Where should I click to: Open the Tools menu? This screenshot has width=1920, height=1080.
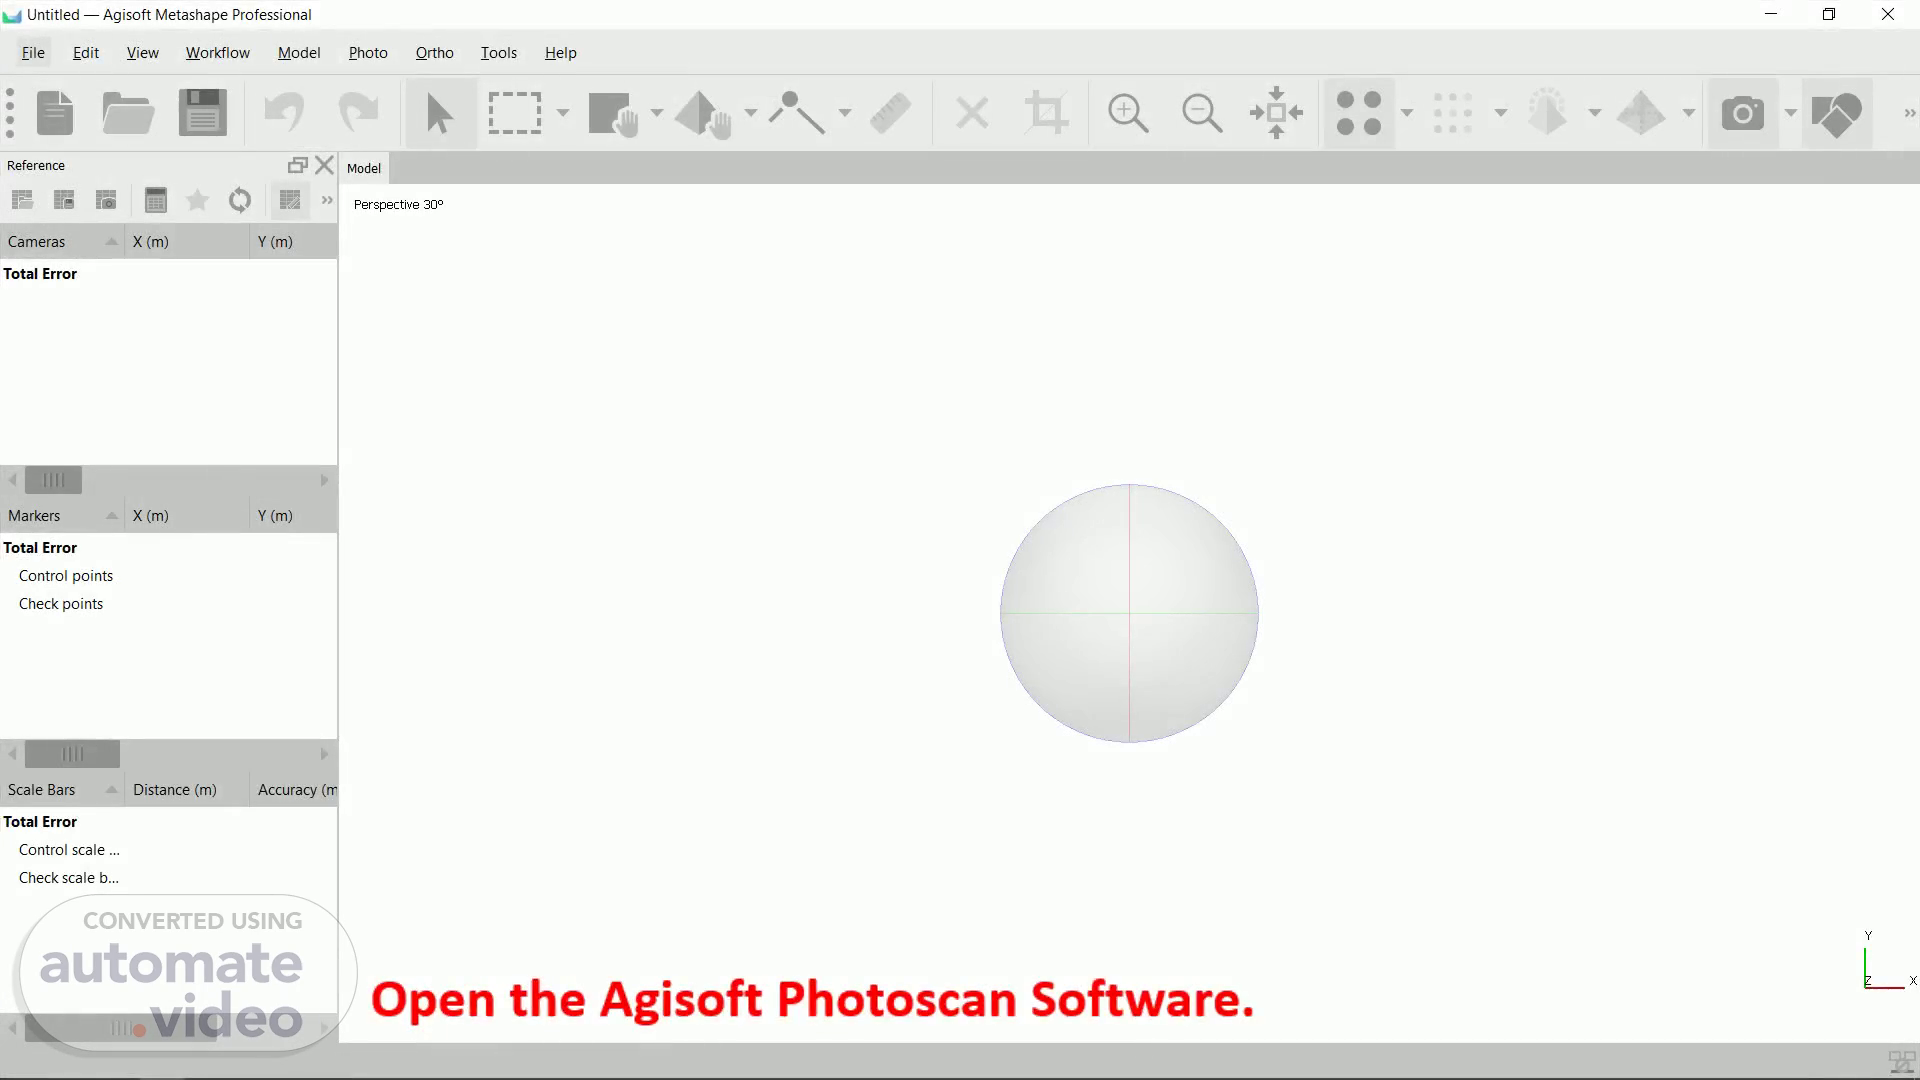[x=498, y=53]
